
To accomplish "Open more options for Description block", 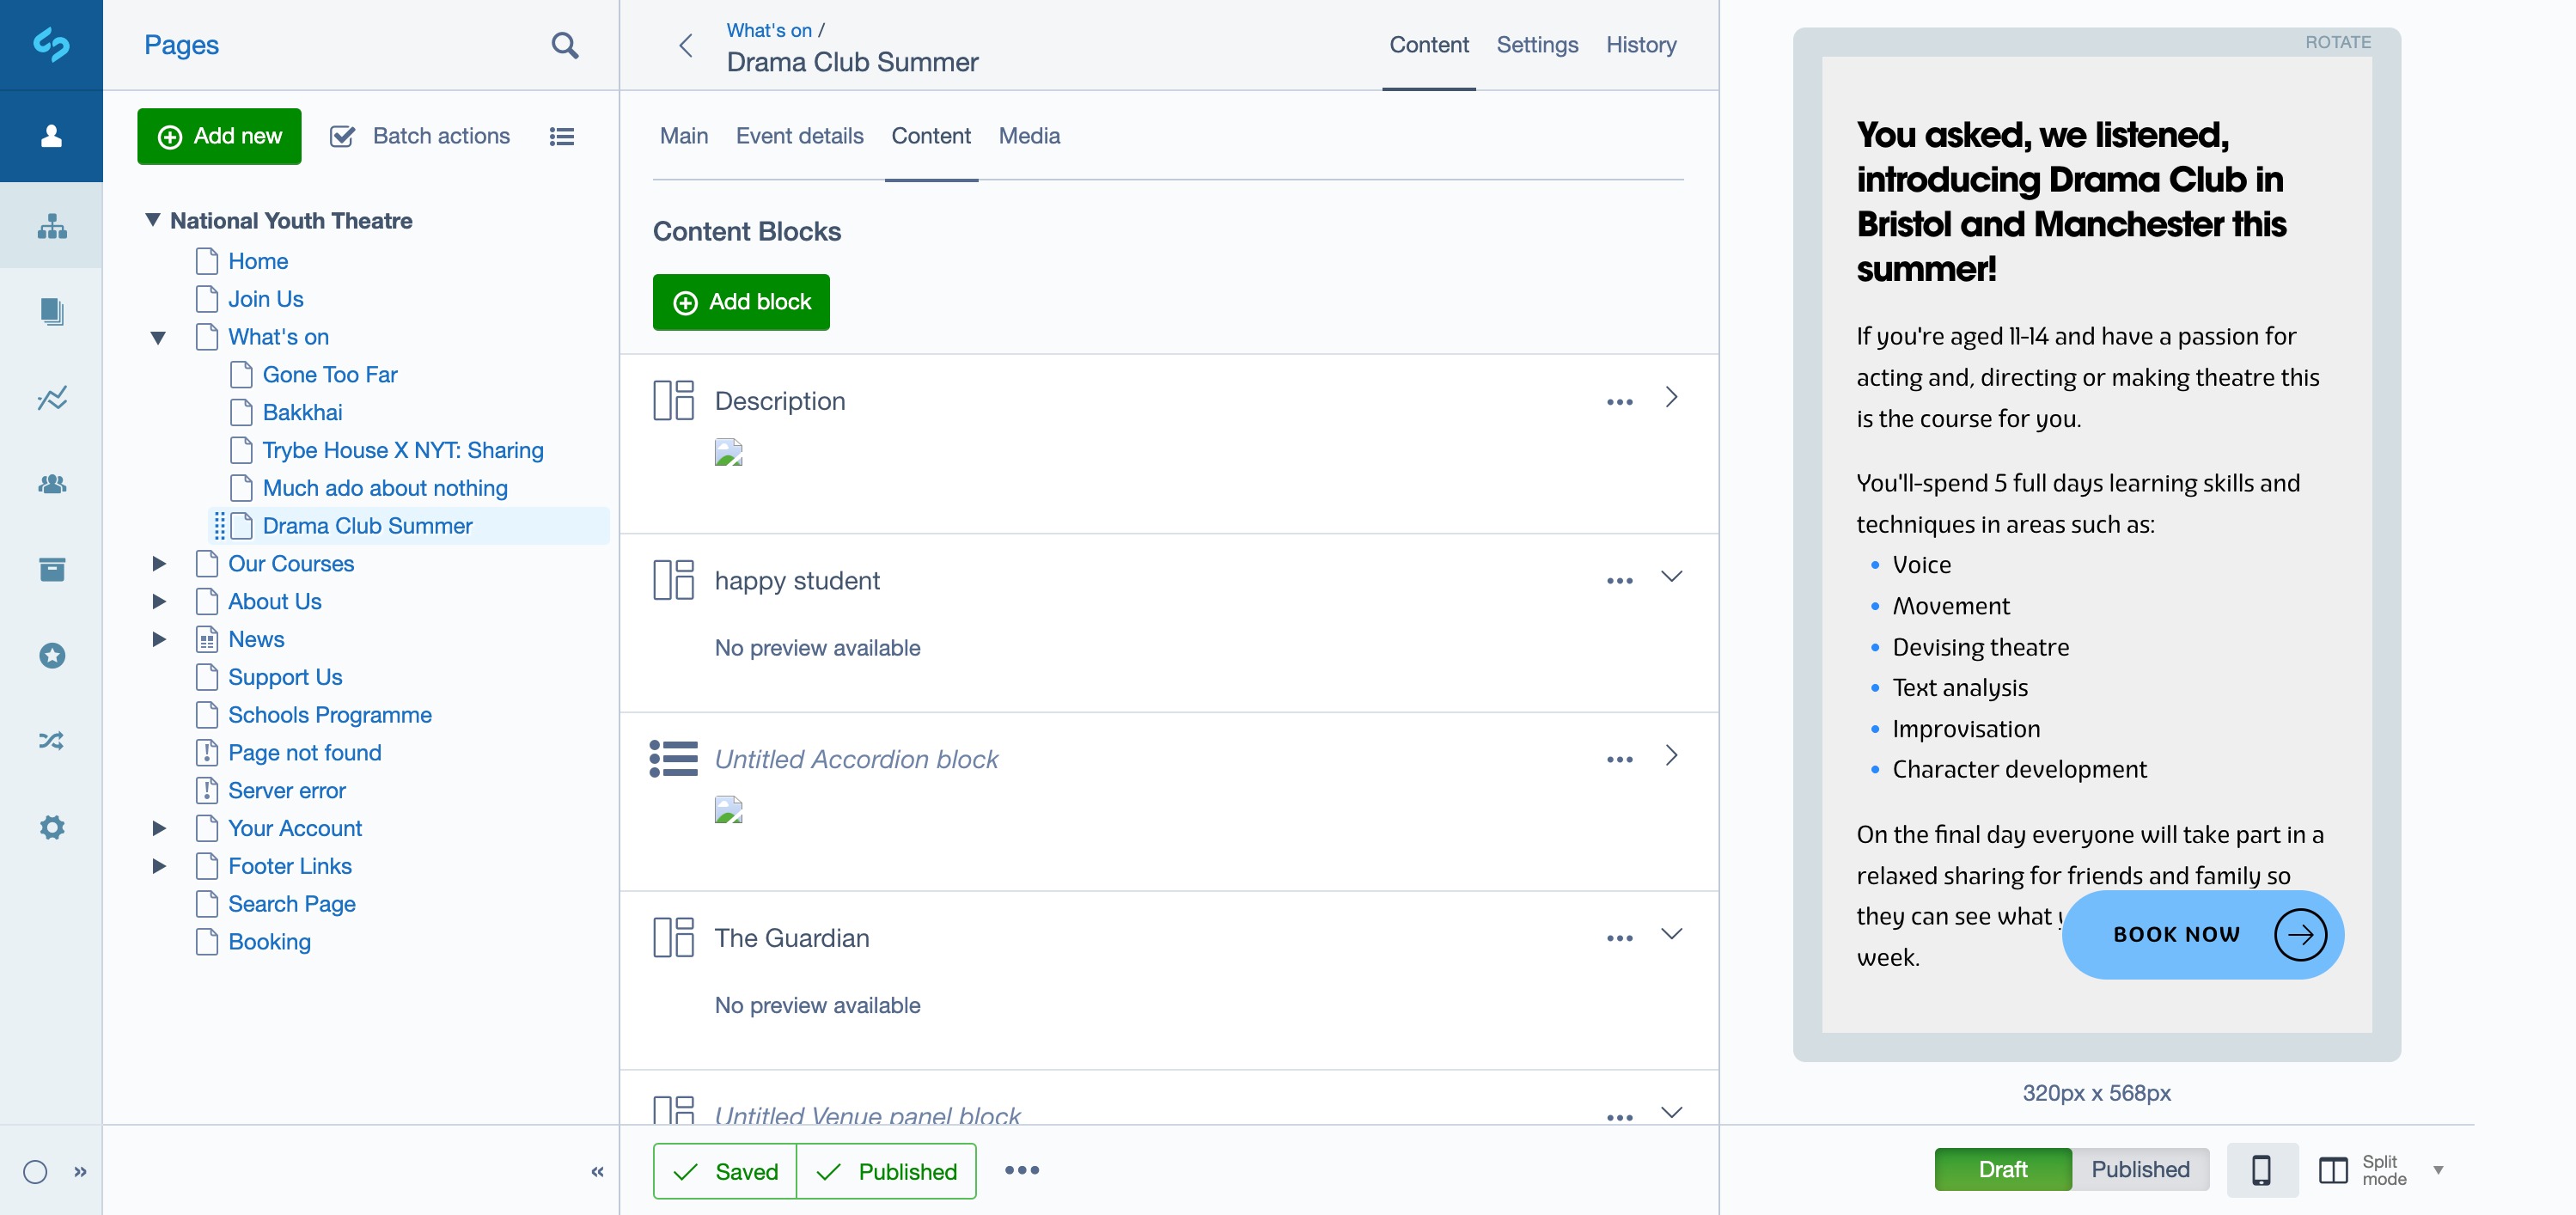I will (x=1619, y=401).
